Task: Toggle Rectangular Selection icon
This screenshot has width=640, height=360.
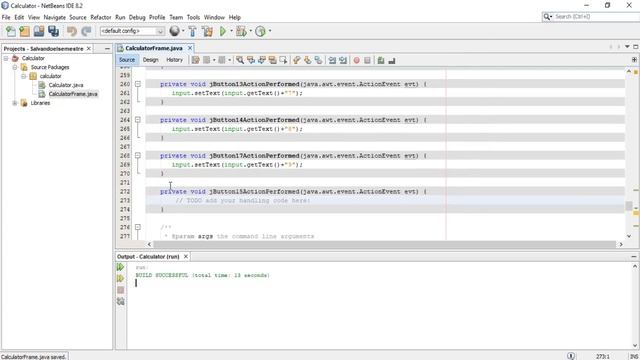Action: (283, 60)
